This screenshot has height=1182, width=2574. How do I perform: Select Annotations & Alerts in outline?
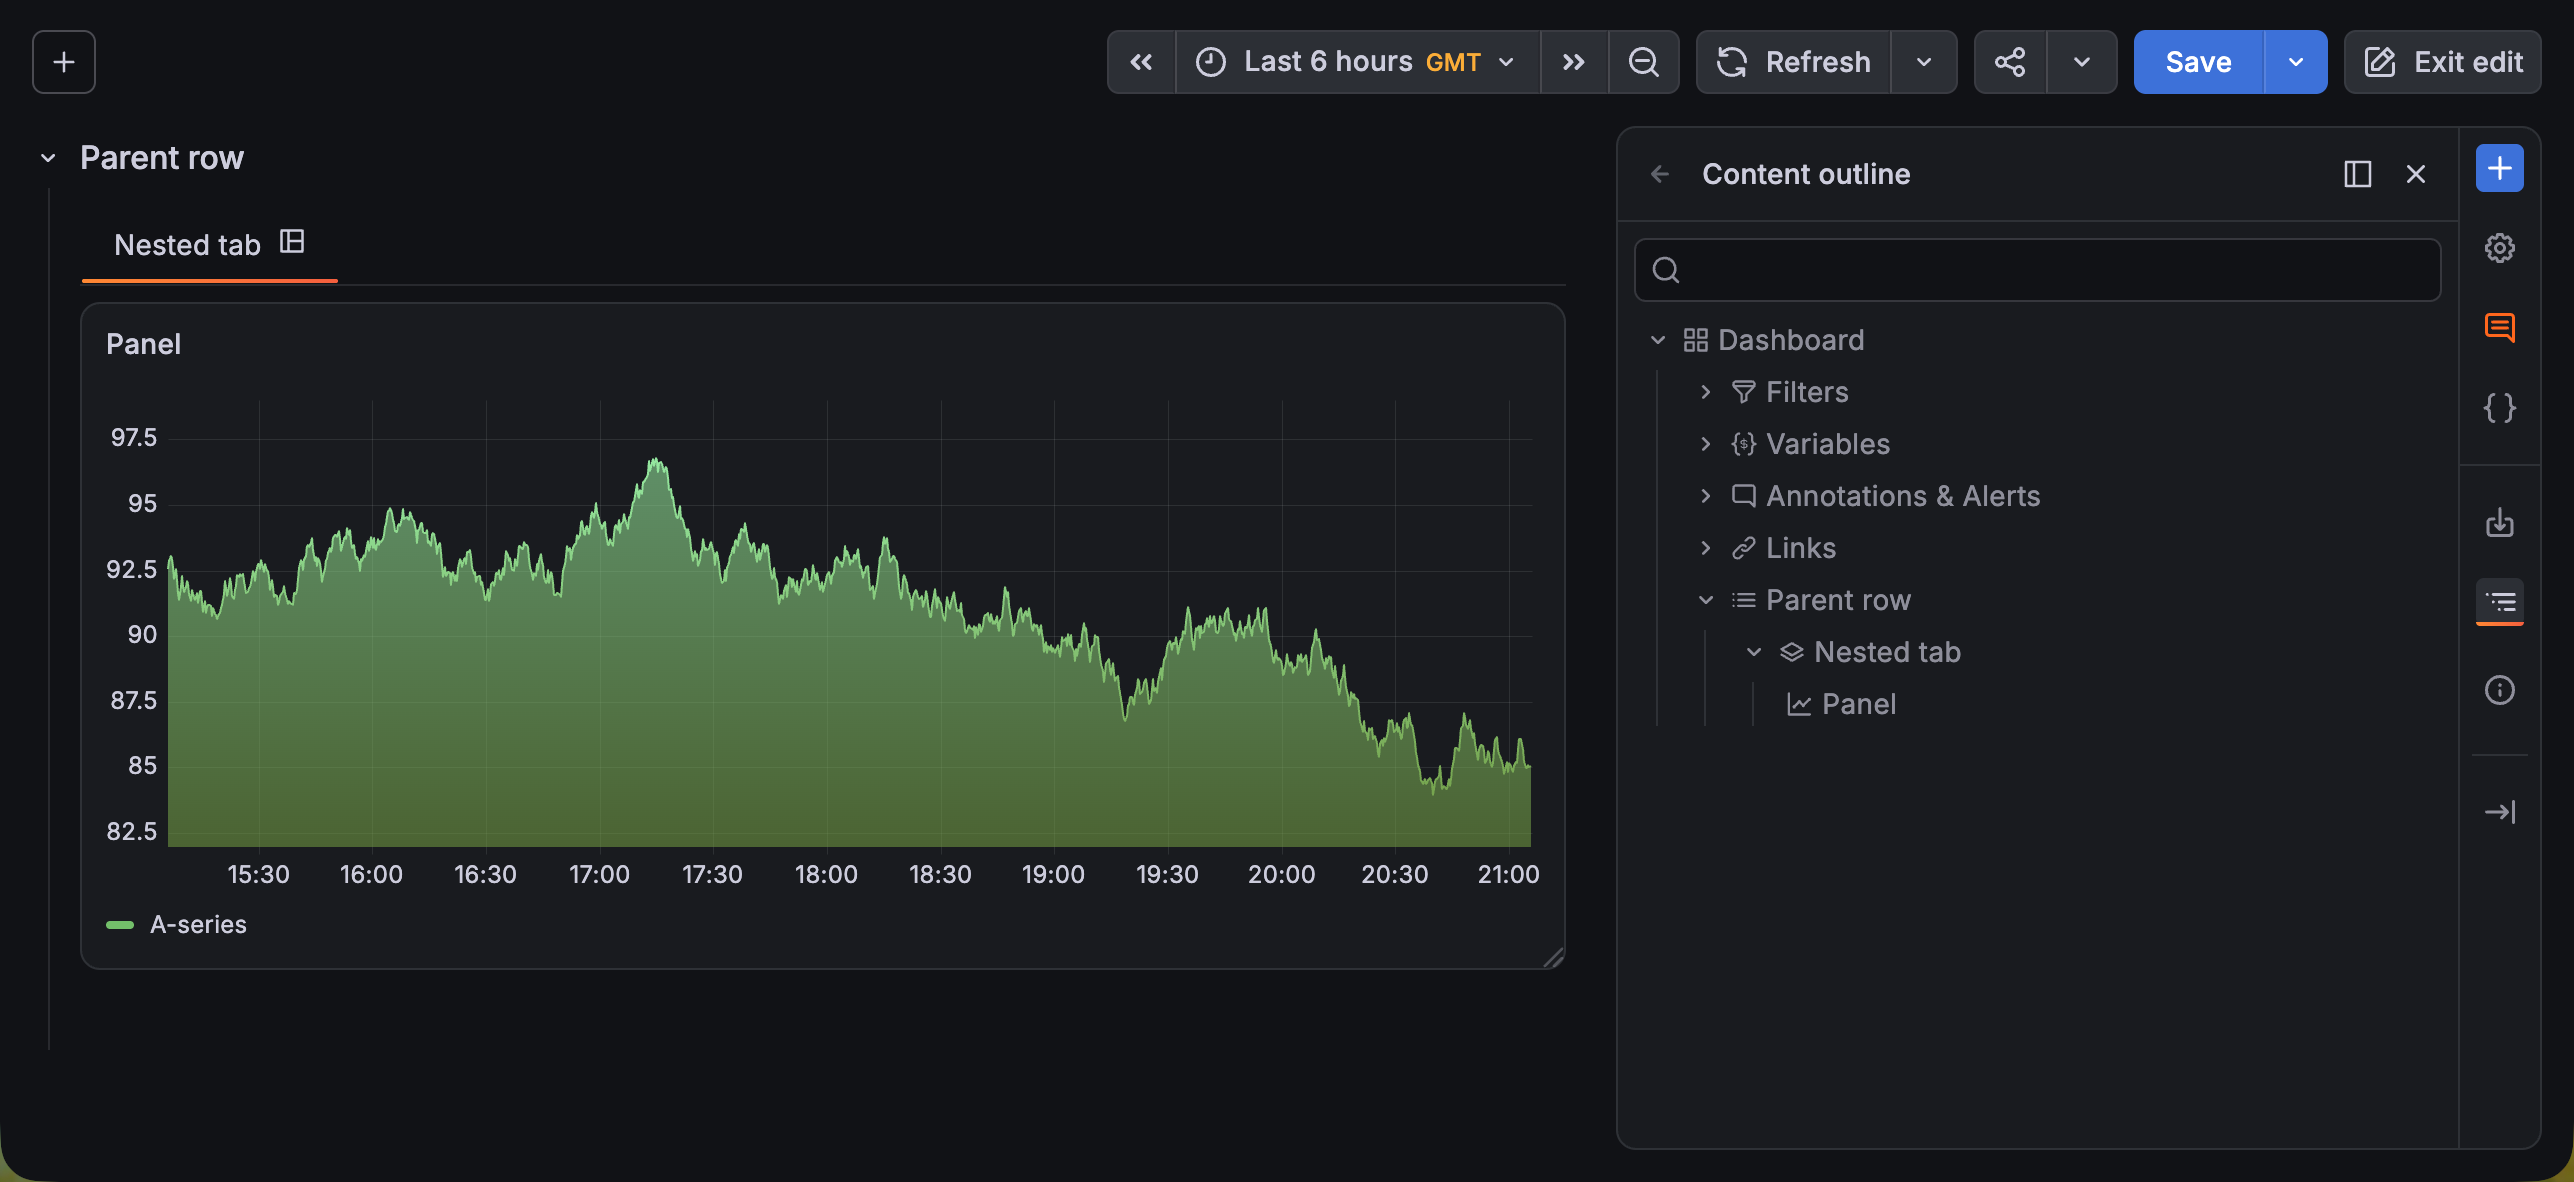coord(1903,496)
